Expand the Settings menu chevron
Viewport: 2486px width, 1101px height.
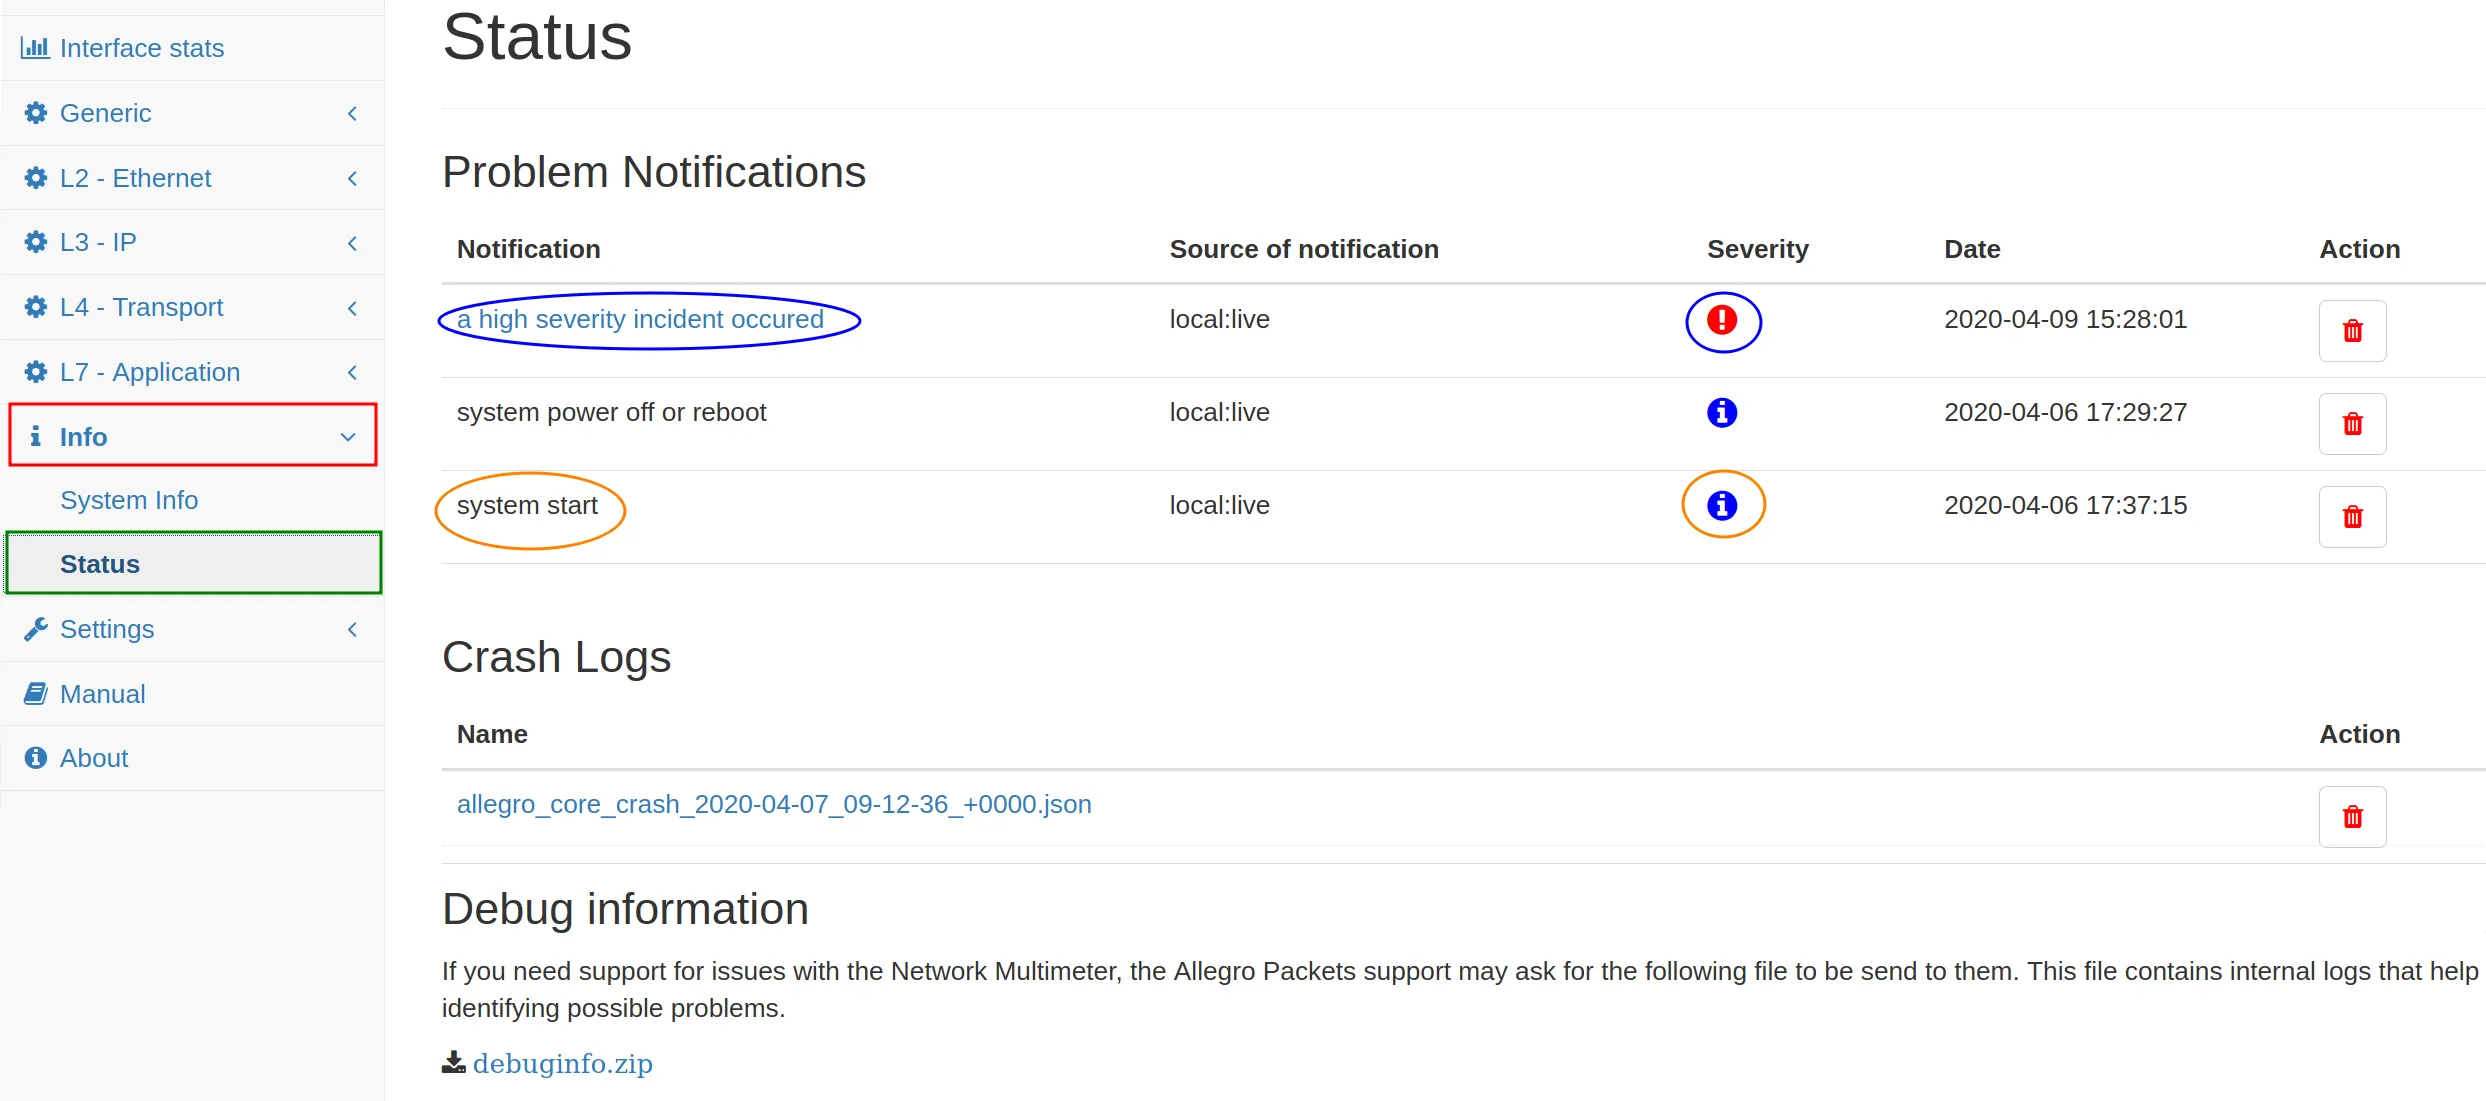click(352, 629)
